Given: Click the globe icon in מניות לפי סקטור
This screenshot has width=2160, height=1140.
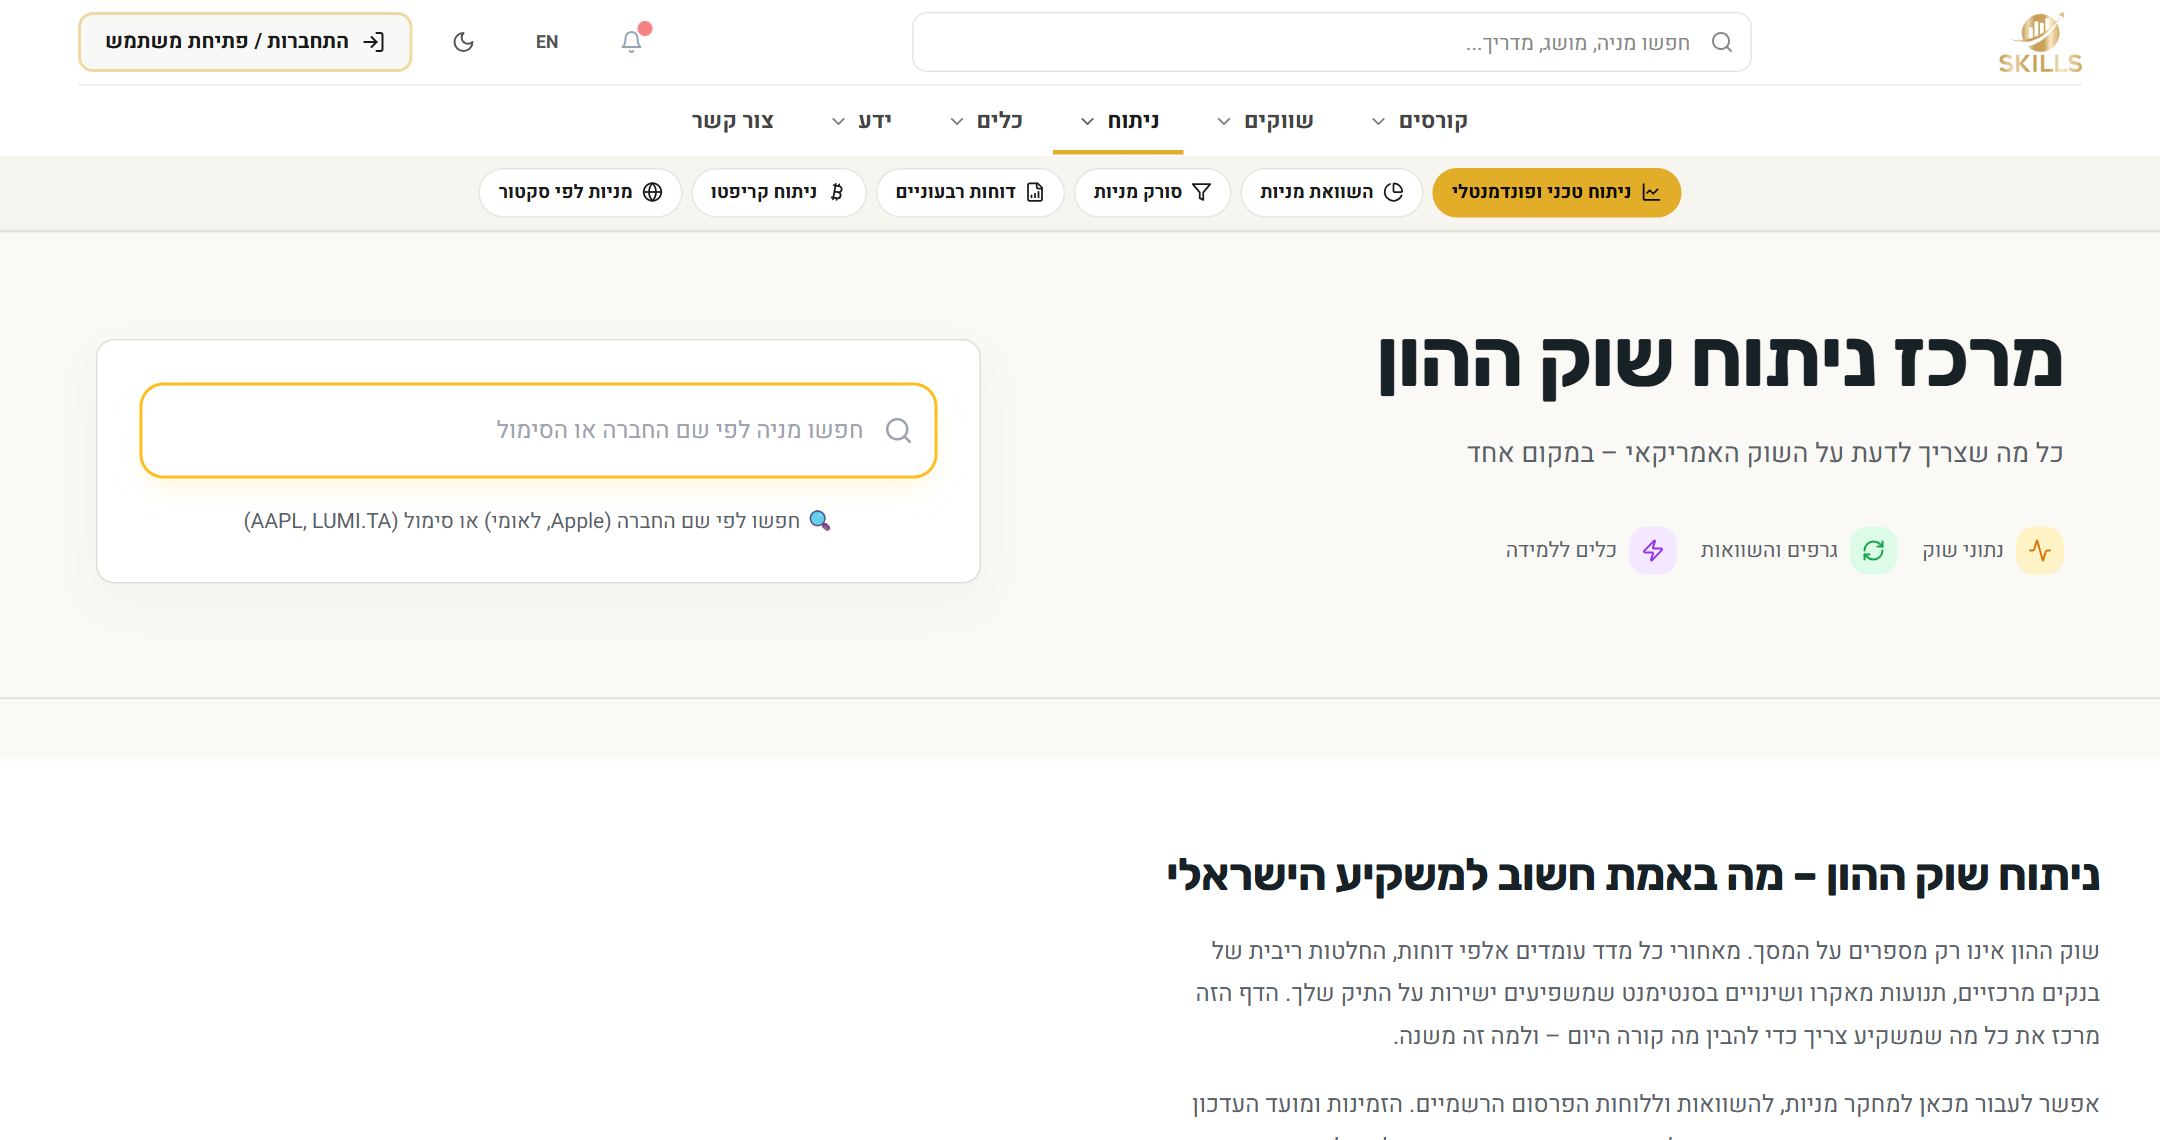Looking at the screenshot, I should [x=652, y=192].
